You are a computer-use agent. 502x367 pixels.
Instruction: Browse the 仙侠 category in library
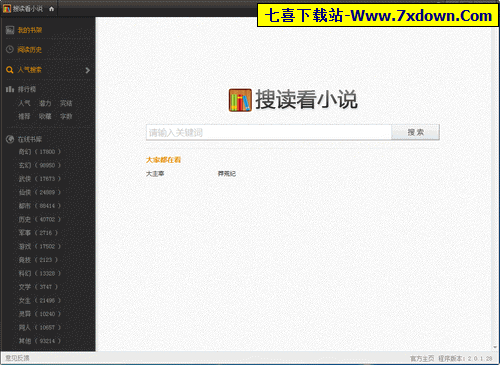pyautogui.click(x=40, y=192)
